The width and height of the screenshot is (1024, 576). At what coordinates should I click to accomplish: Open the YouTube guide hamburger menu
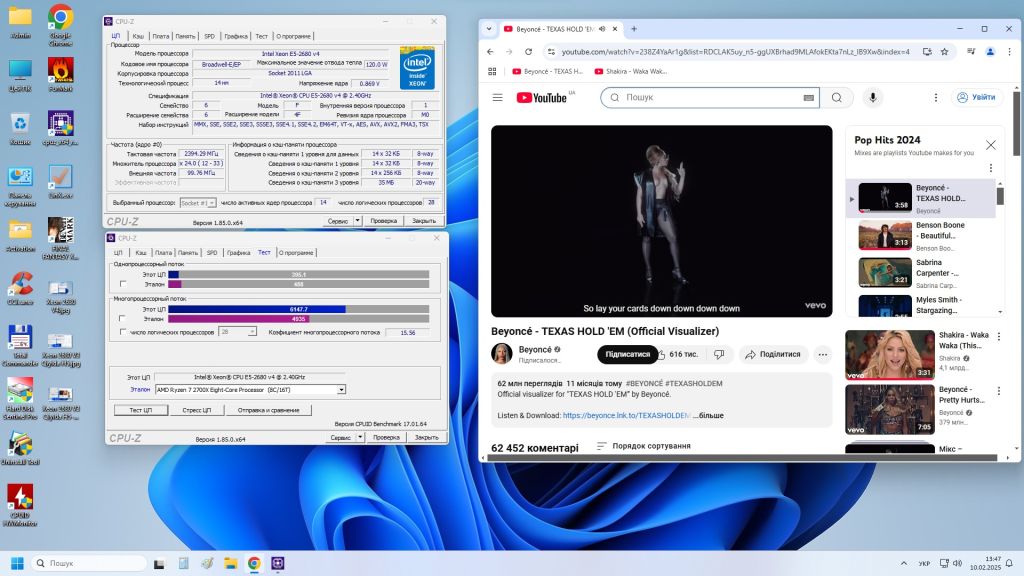[x=498, y=97]
